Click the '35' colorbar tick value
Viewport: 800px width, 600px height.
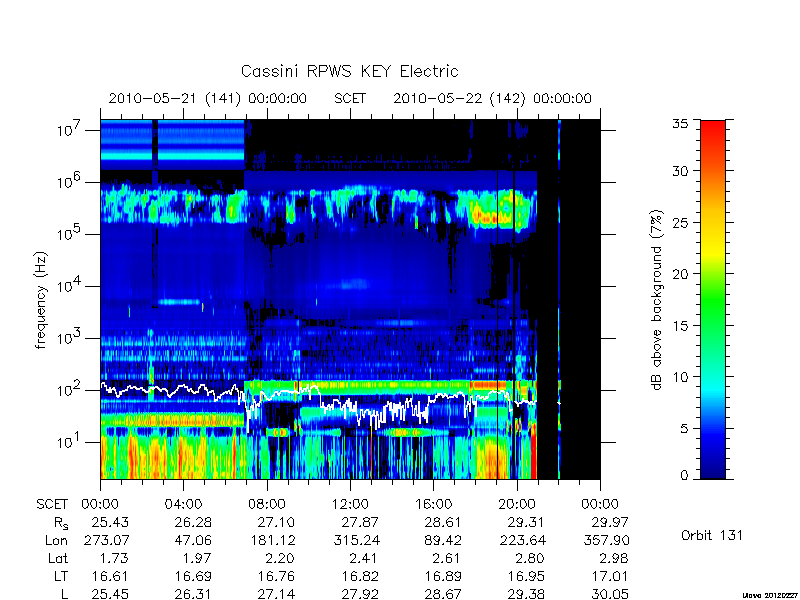[681, 124]
